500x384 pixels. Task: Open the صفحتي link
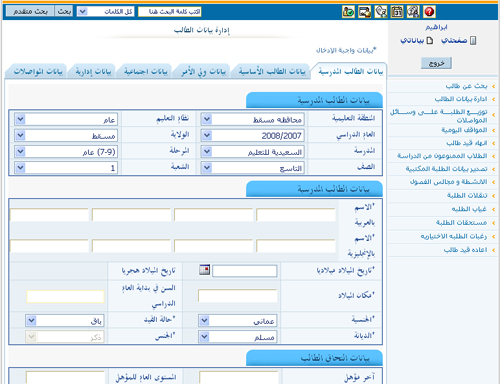(454, 41)
